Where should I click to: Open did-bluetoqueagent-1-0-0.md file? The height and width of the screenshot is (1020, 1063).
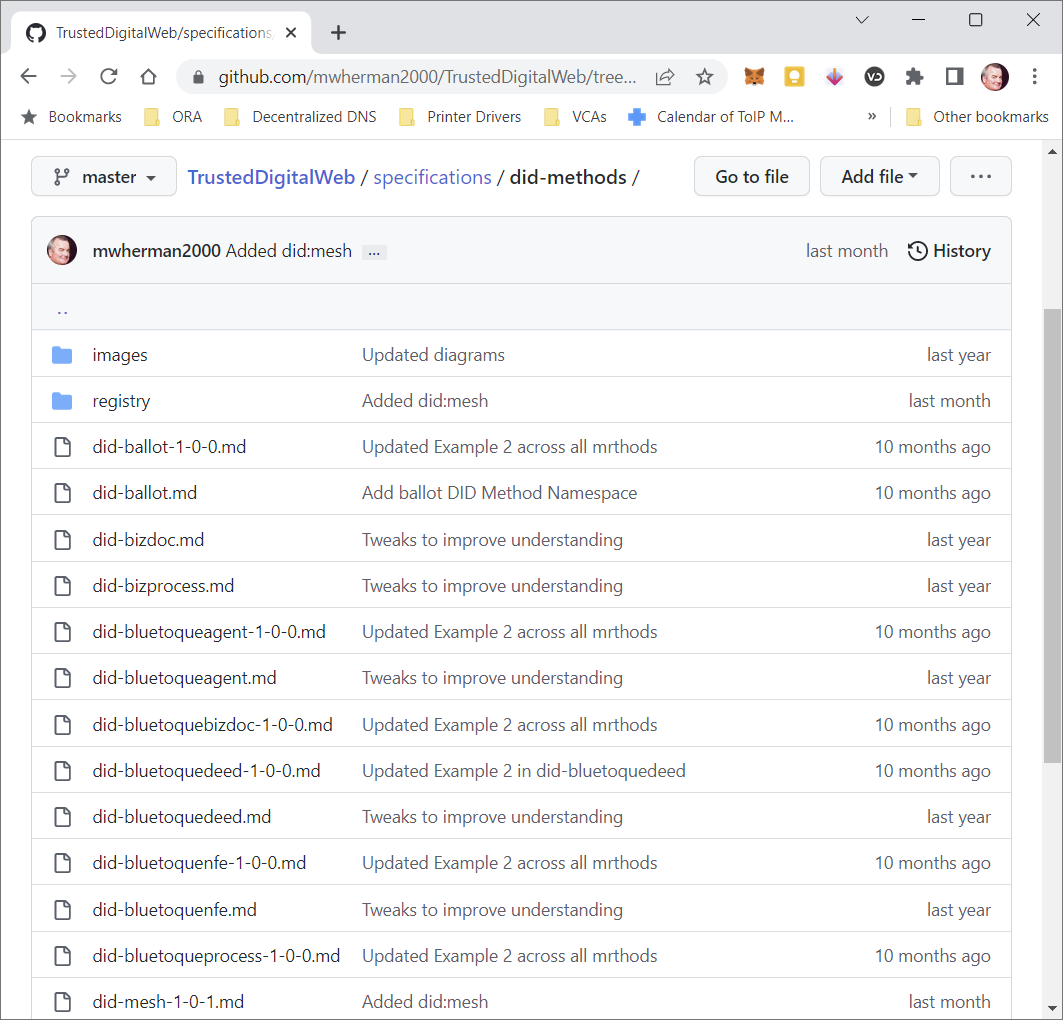[209, 632]
